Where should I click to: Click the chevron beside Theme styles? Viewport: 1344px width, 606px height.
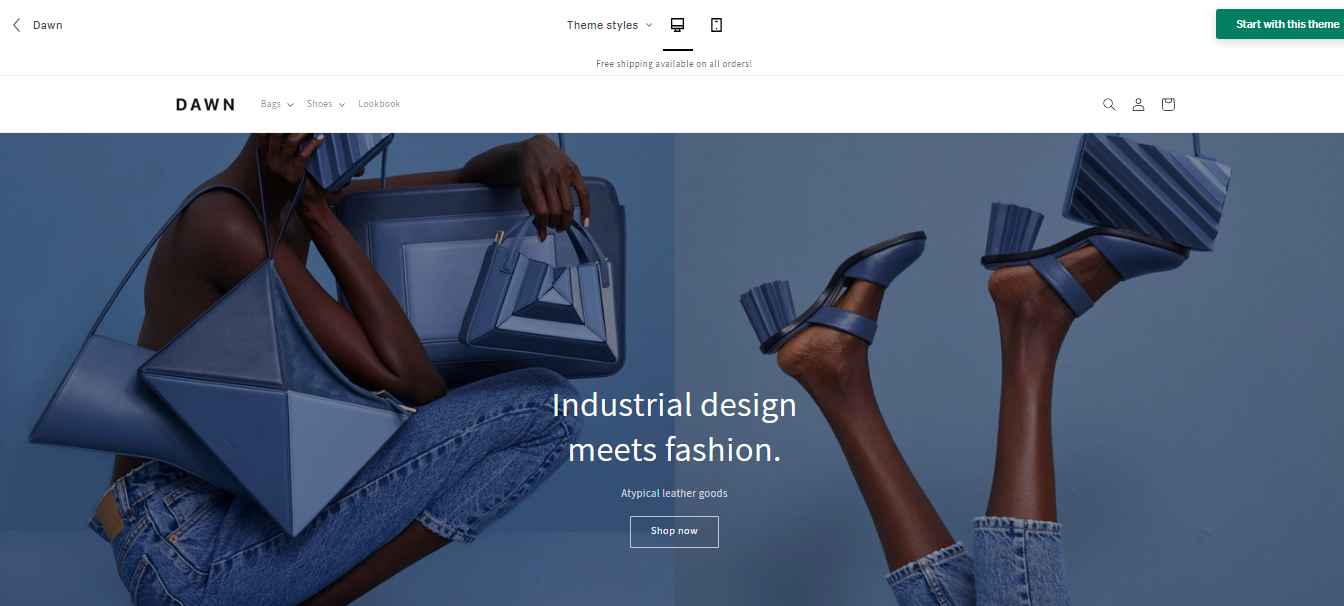648,25
